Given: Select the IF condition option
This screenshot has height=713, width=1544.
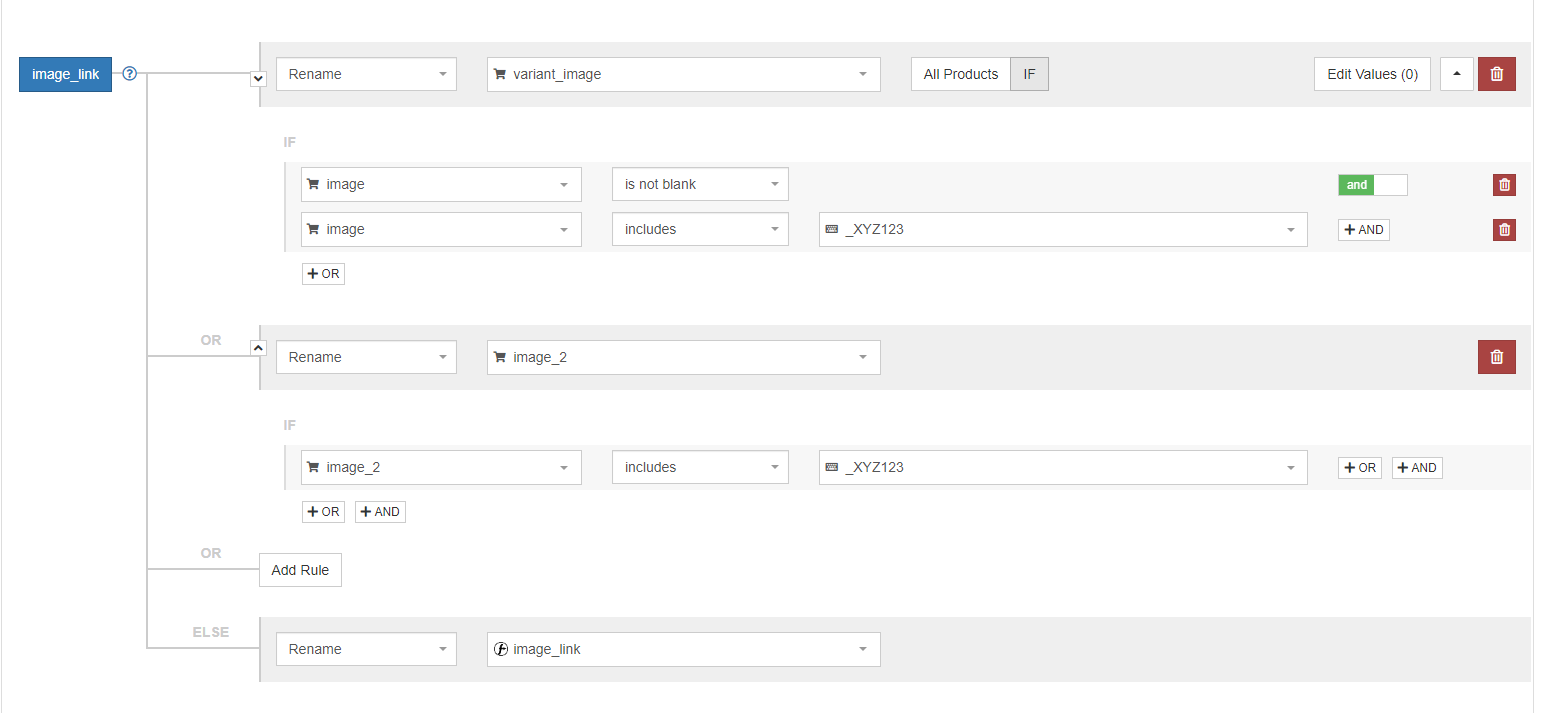Looking at the screenshot, I should click(x=1029, y=74).
